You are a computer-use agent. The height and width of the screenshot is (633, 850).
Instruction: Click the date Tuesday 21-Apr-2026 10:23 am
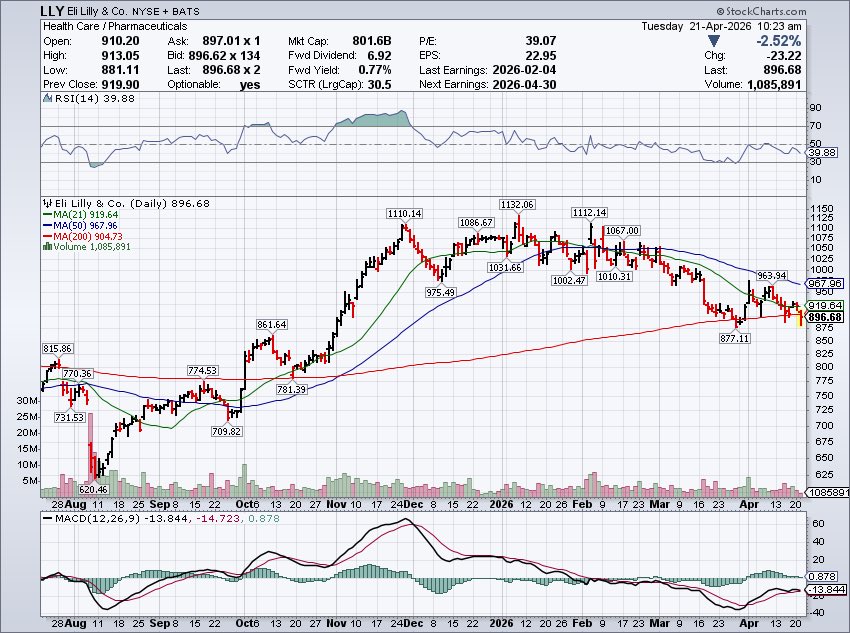pos(722,26)
